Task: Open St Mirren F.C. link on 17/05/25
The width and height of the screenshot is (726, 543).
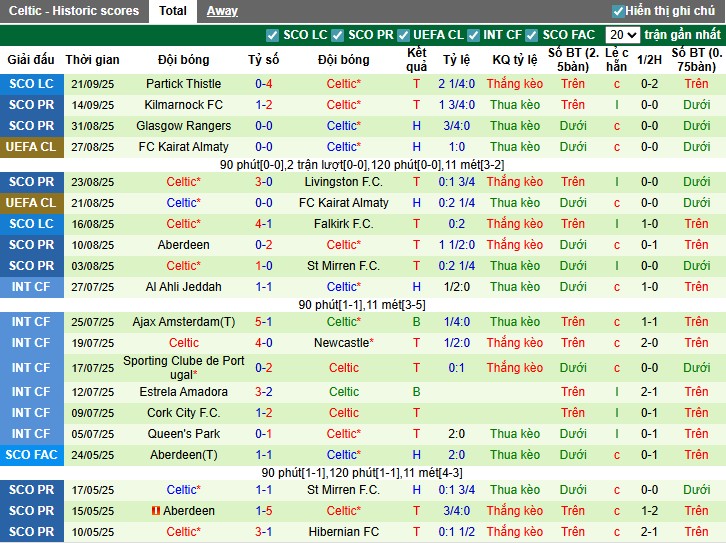Action: point(344,490)
